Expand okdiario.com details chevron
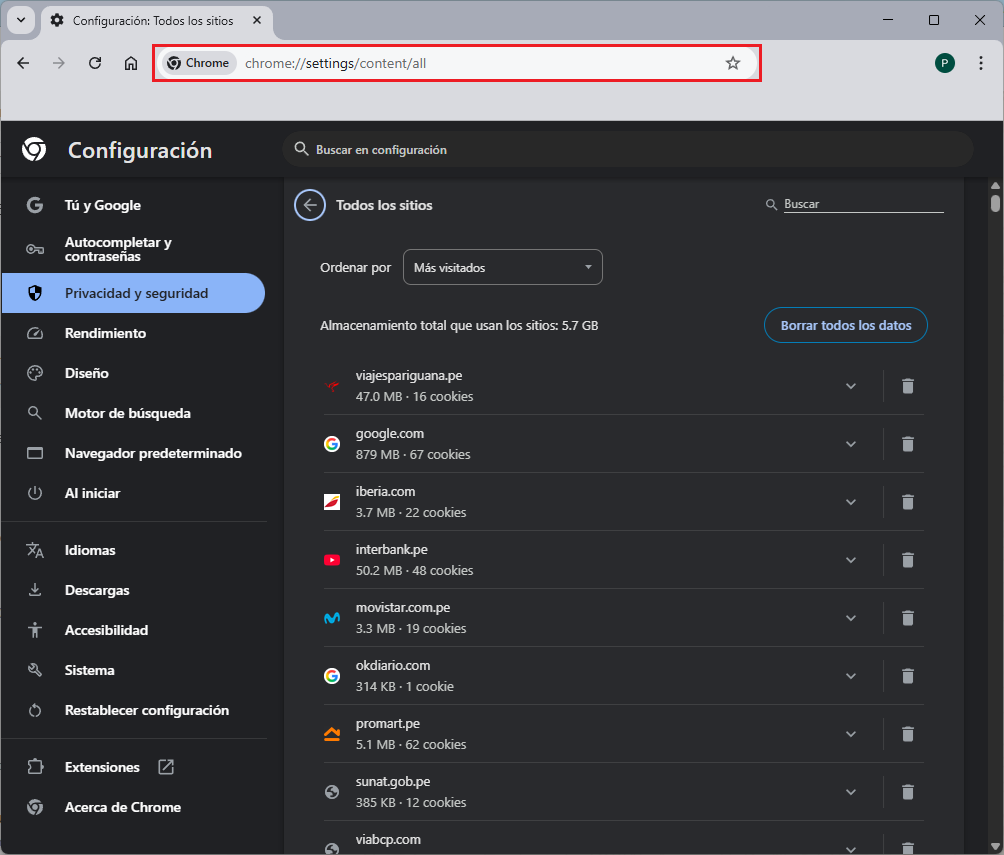The image size is (1004, 855). point(850,676)
